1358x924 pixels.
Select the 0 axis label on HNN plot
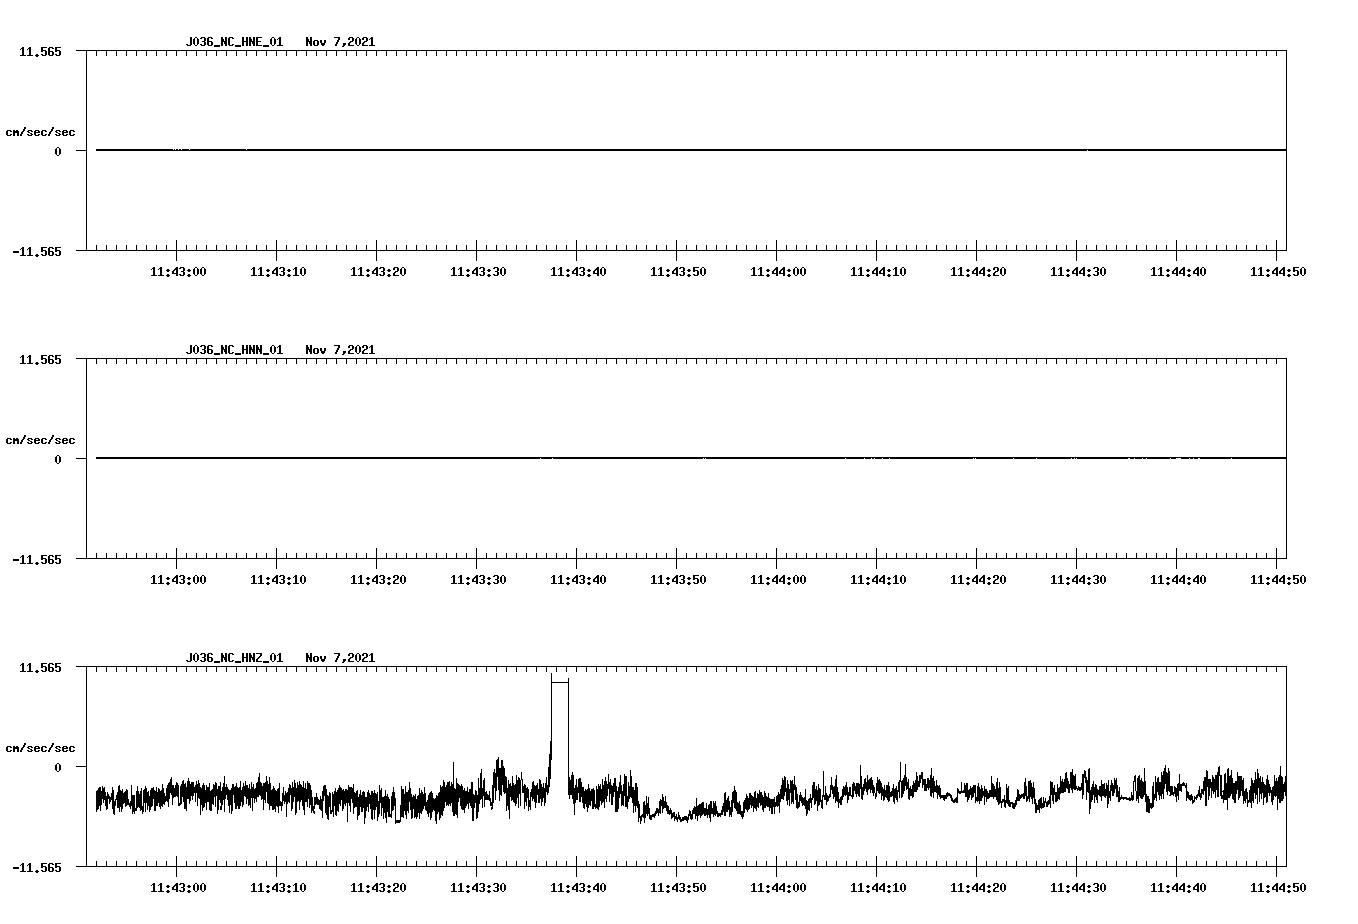tap(58, 460)
